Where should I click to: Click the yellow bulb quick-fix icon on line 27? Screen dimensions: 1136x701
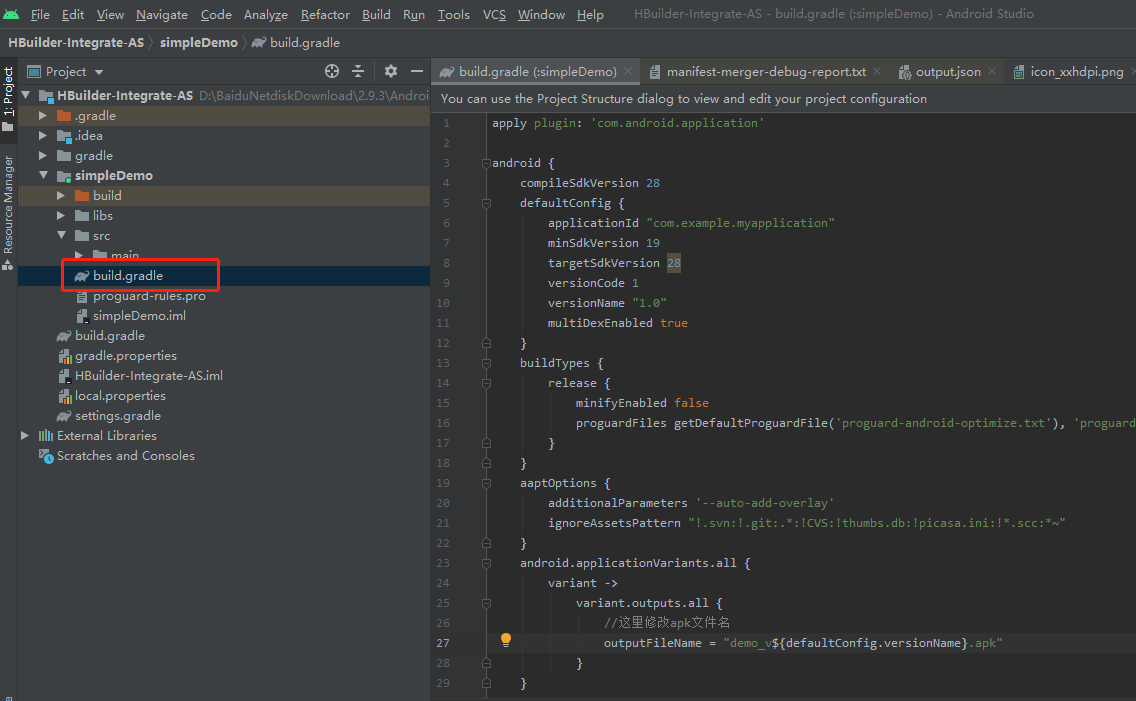point(505,639)
